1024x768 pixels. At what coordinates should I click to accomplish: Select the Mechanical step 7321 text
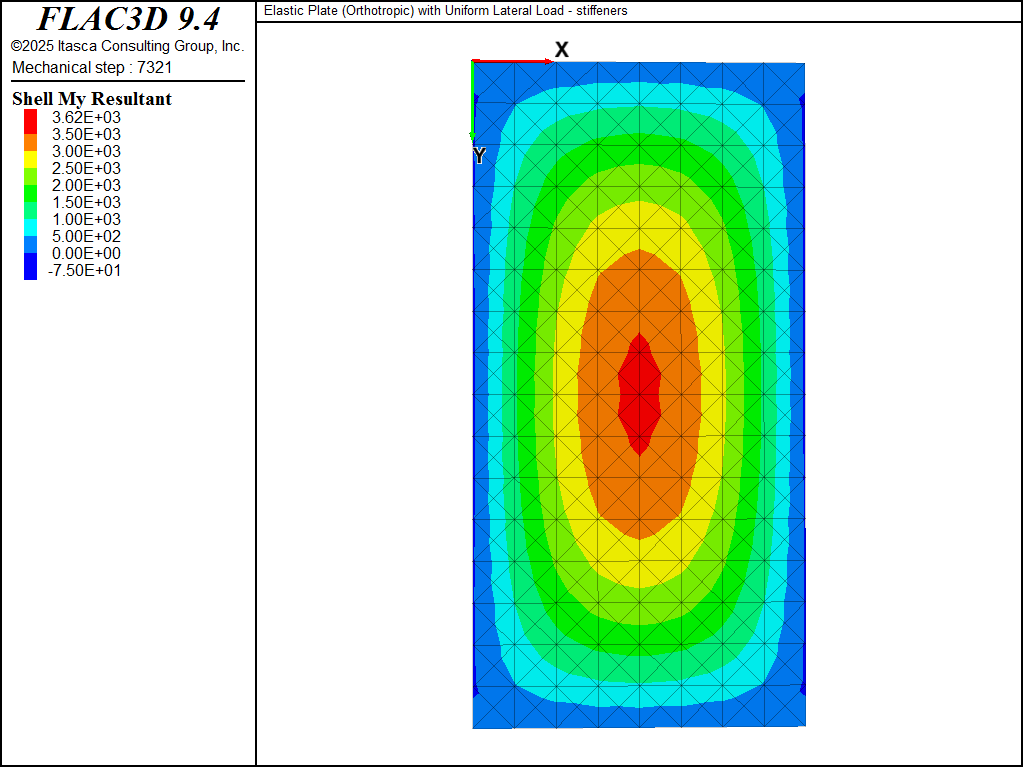pyautogui.click(x=93, y=67)
